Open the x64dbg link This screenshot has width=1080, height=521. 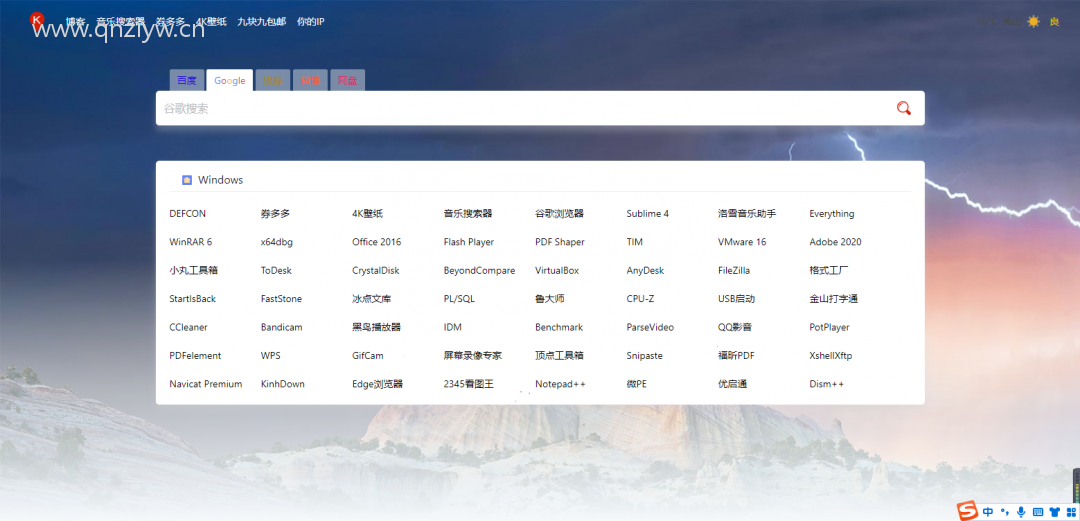277,242
